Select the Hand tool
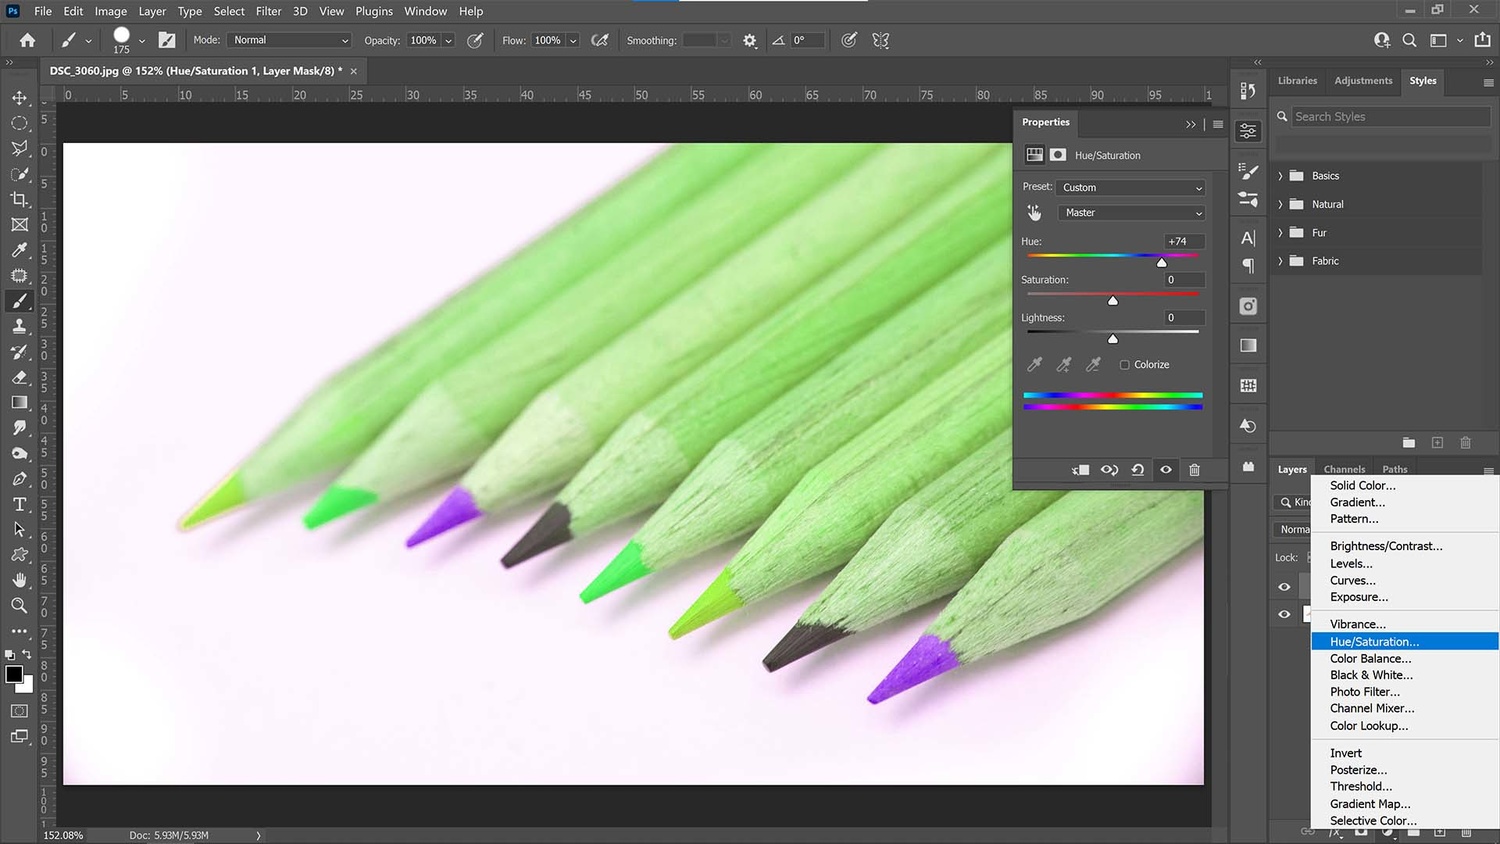The width and height of the screenshot is (1500, 844). (x=19, y=580)
